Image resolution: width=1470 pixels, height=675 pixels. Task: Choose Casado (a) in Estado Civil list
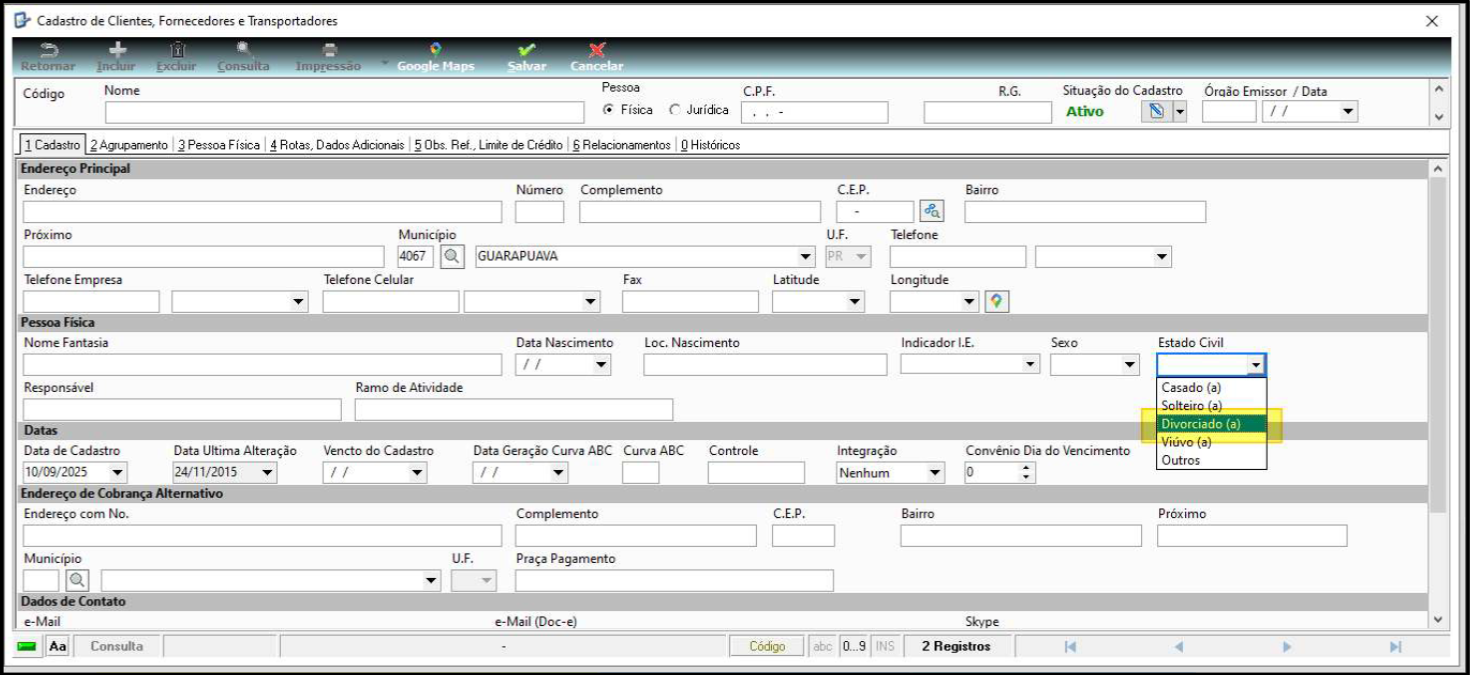pyautogui.click(x=1212, y=388)
